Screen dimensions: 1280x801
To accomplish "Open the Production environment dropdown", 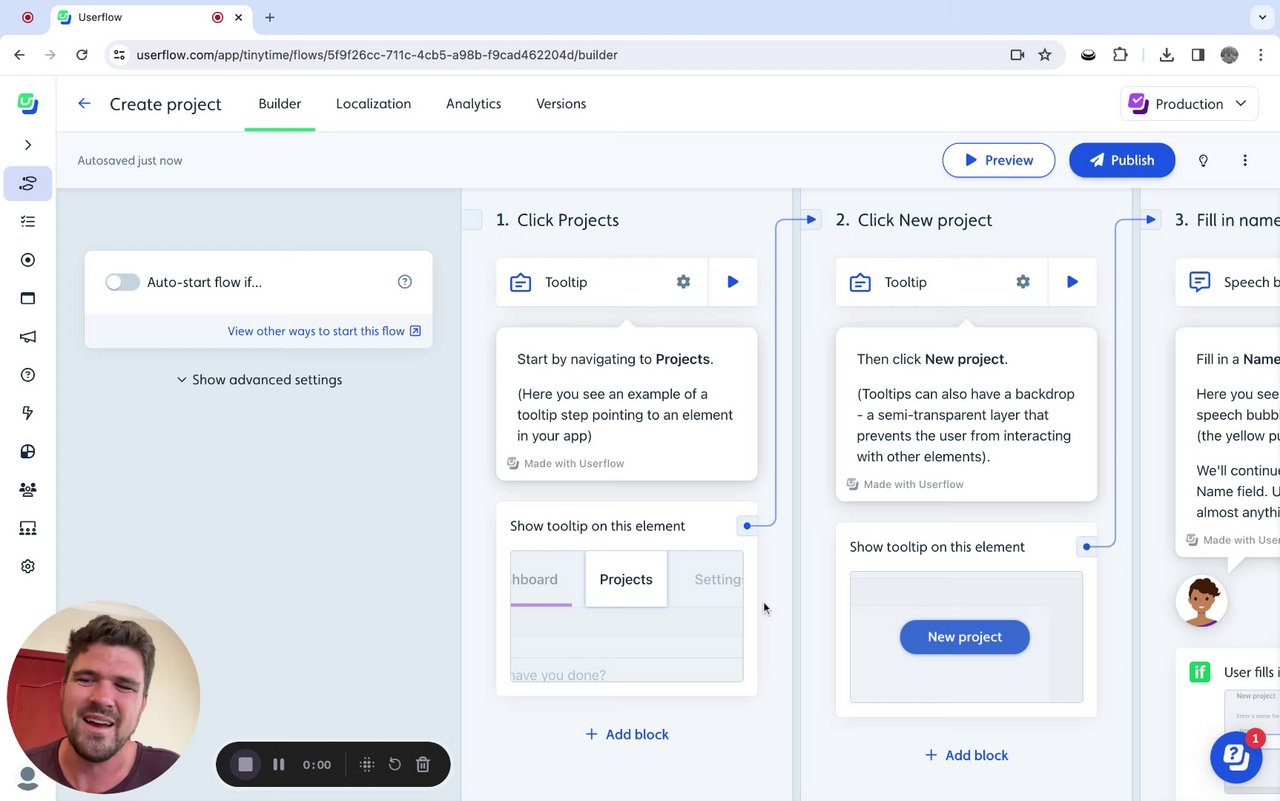I will click(1189, 104).
